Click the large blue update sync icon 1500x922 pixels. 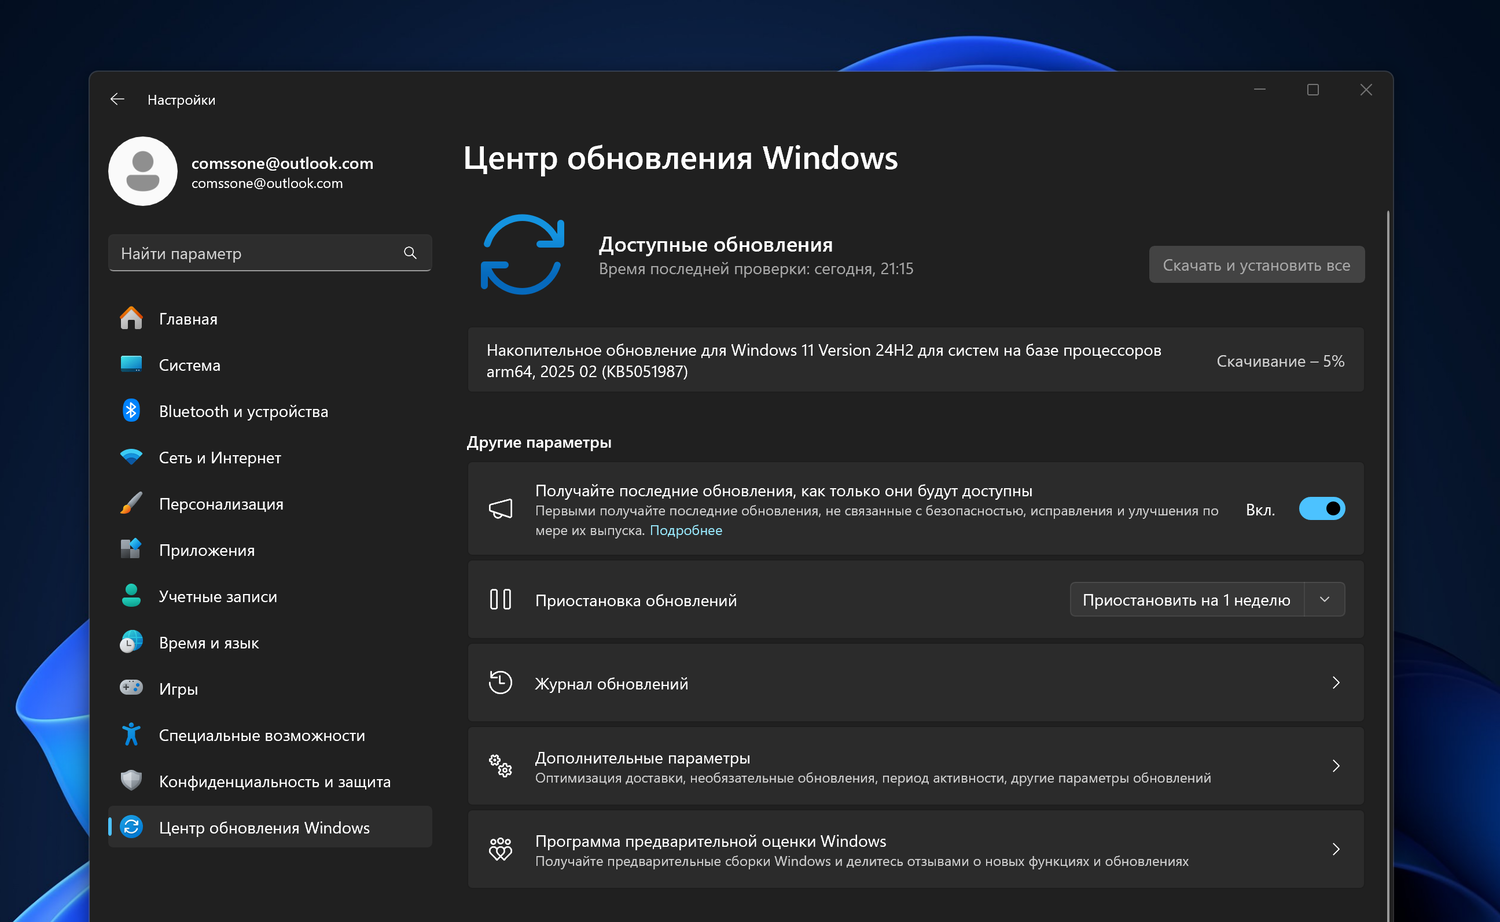click(x=522, y=254)
